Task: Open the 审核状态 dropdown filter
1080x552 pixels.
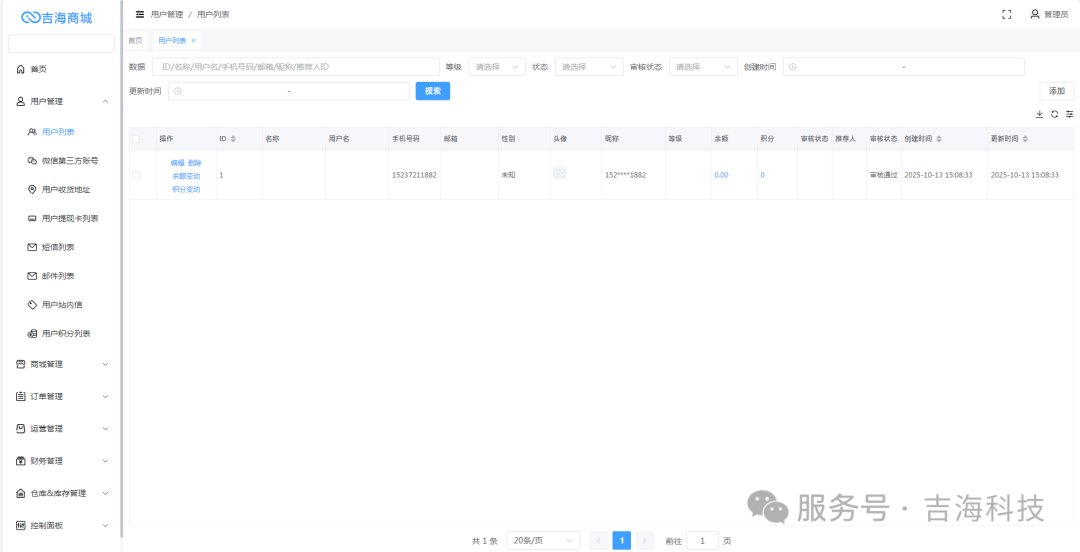Action: click(703, 67)
